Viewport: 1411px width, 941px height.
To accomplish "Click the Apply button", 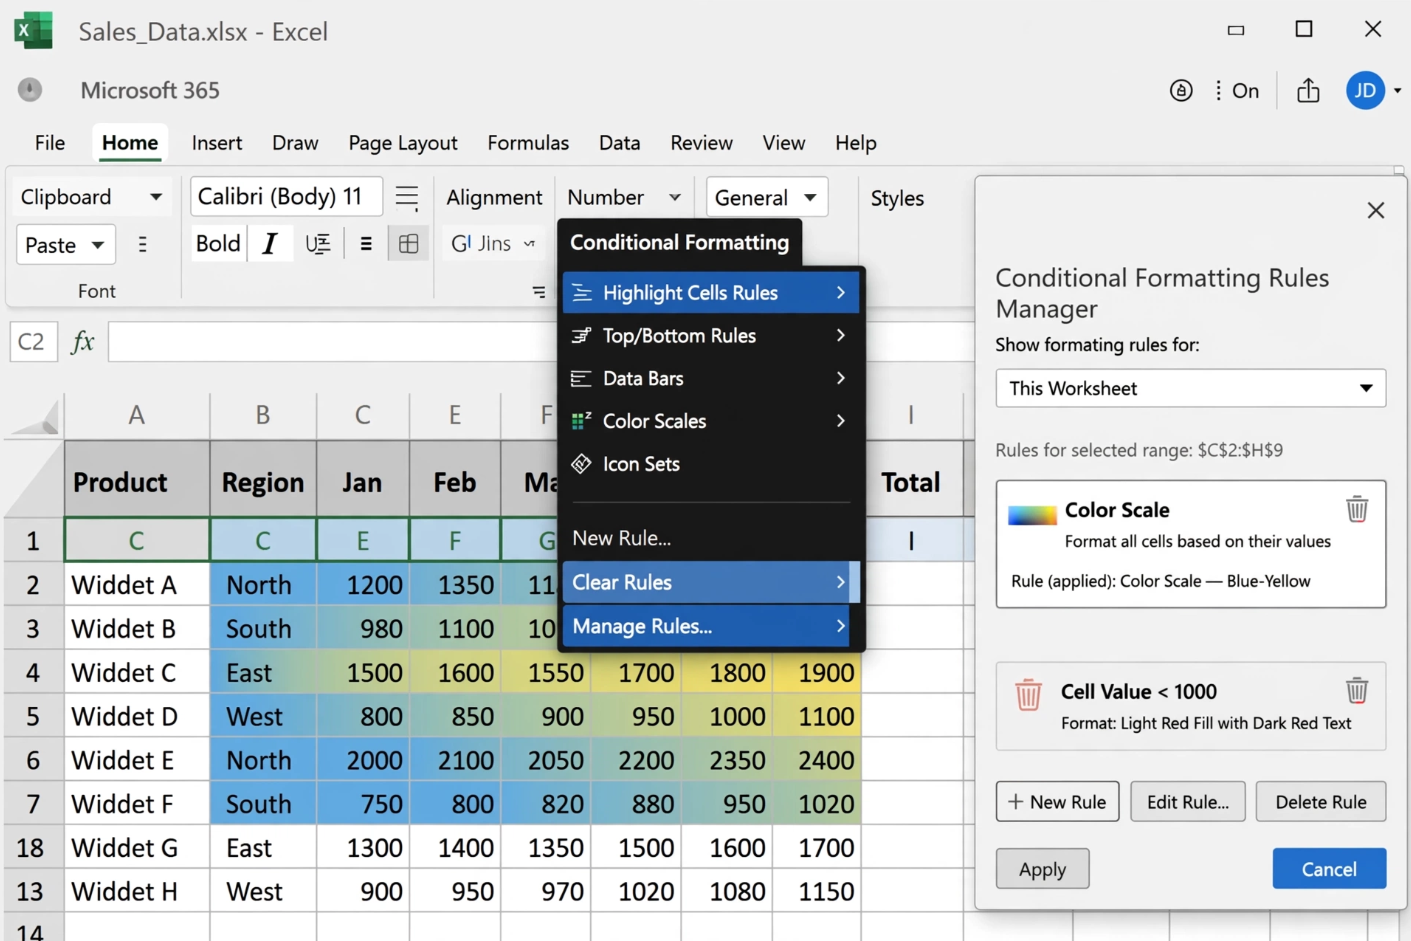I will coord(1042,869).
